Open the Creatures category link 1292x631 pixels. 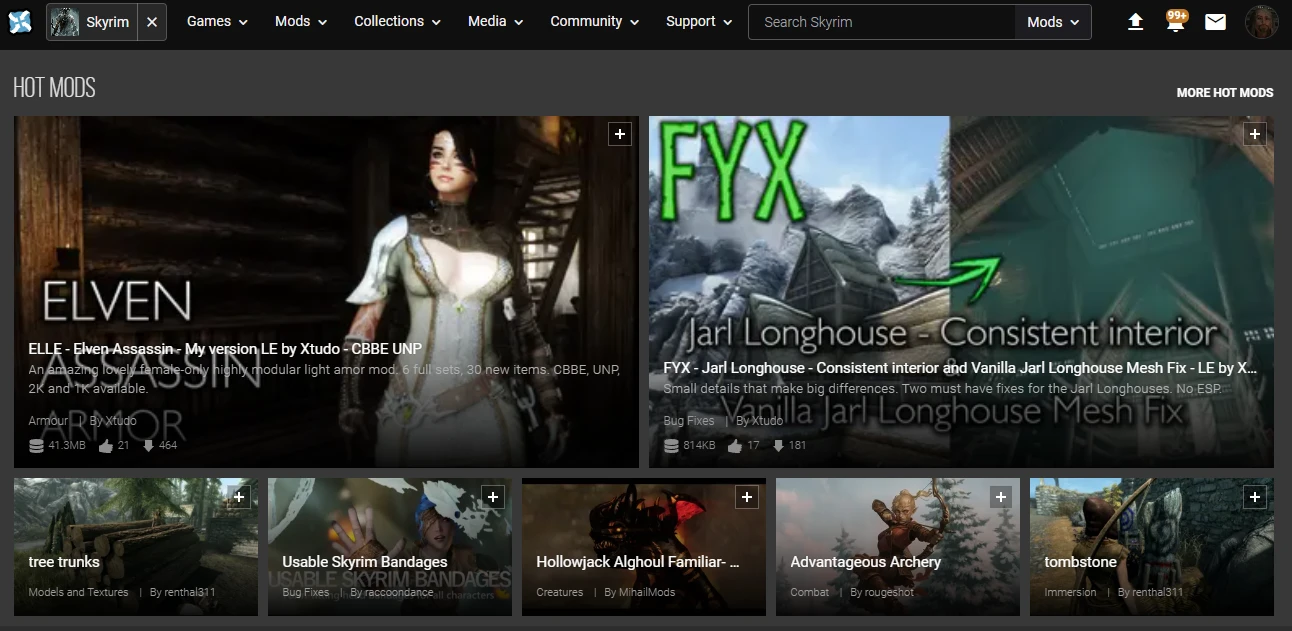(560, 592)
